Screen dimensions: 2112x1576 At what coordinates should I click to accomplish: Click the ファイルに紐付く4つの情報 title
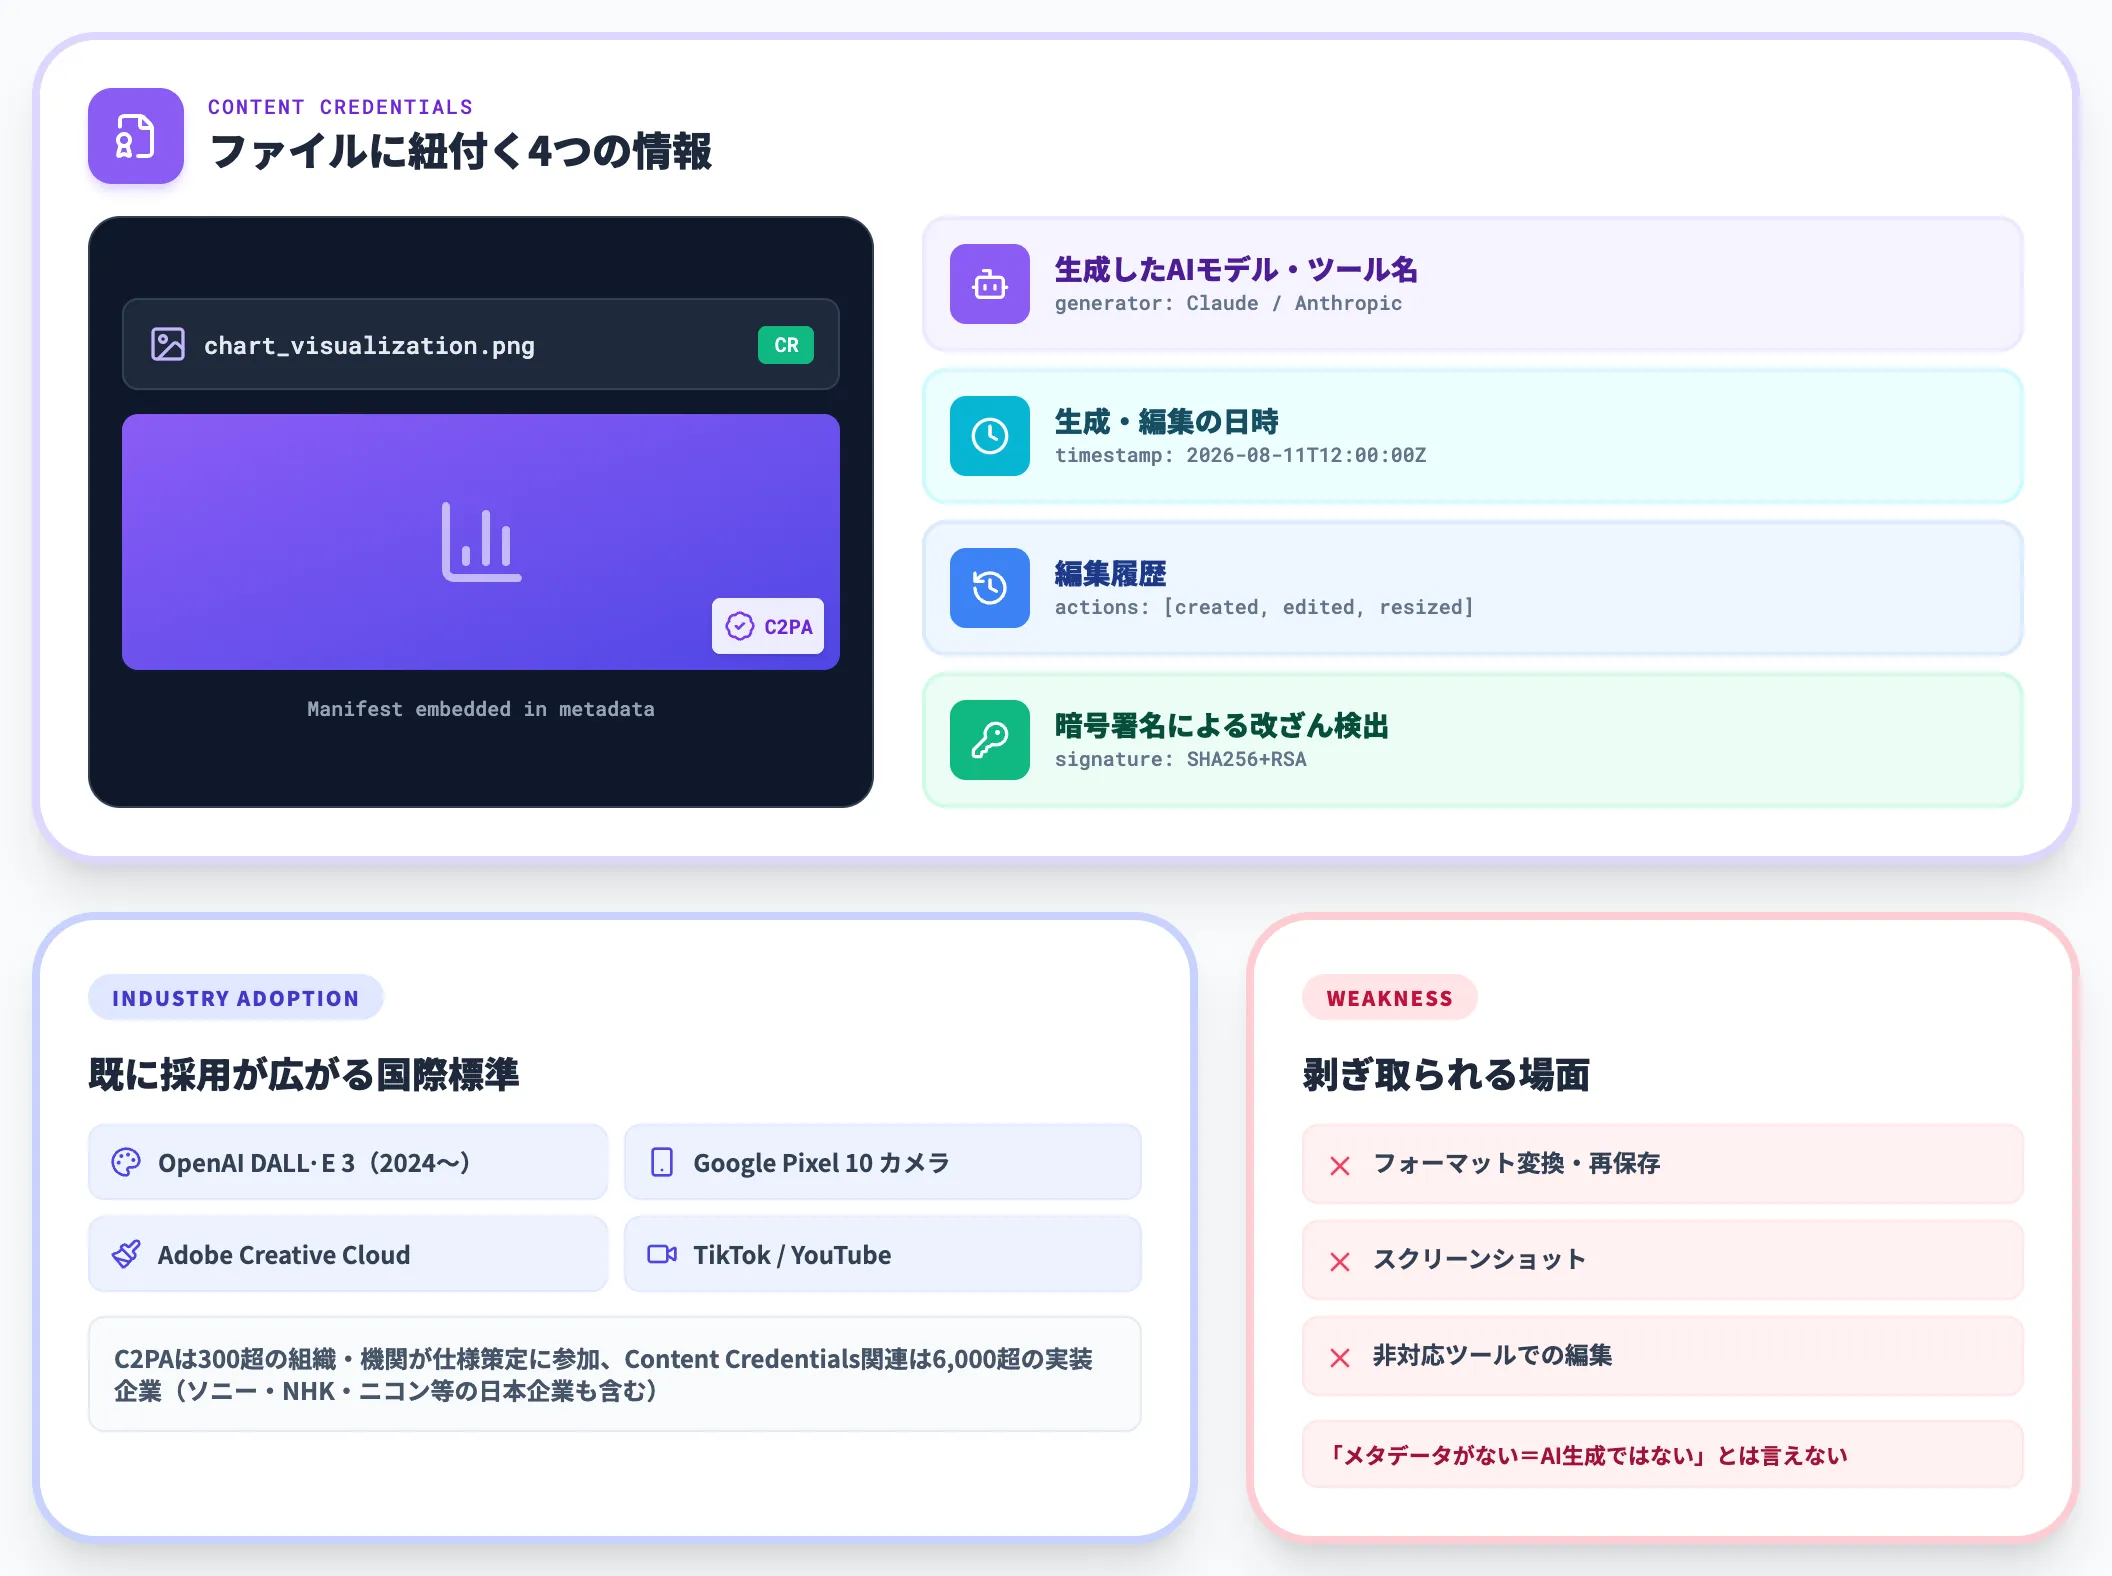click(x=460, y=151)
